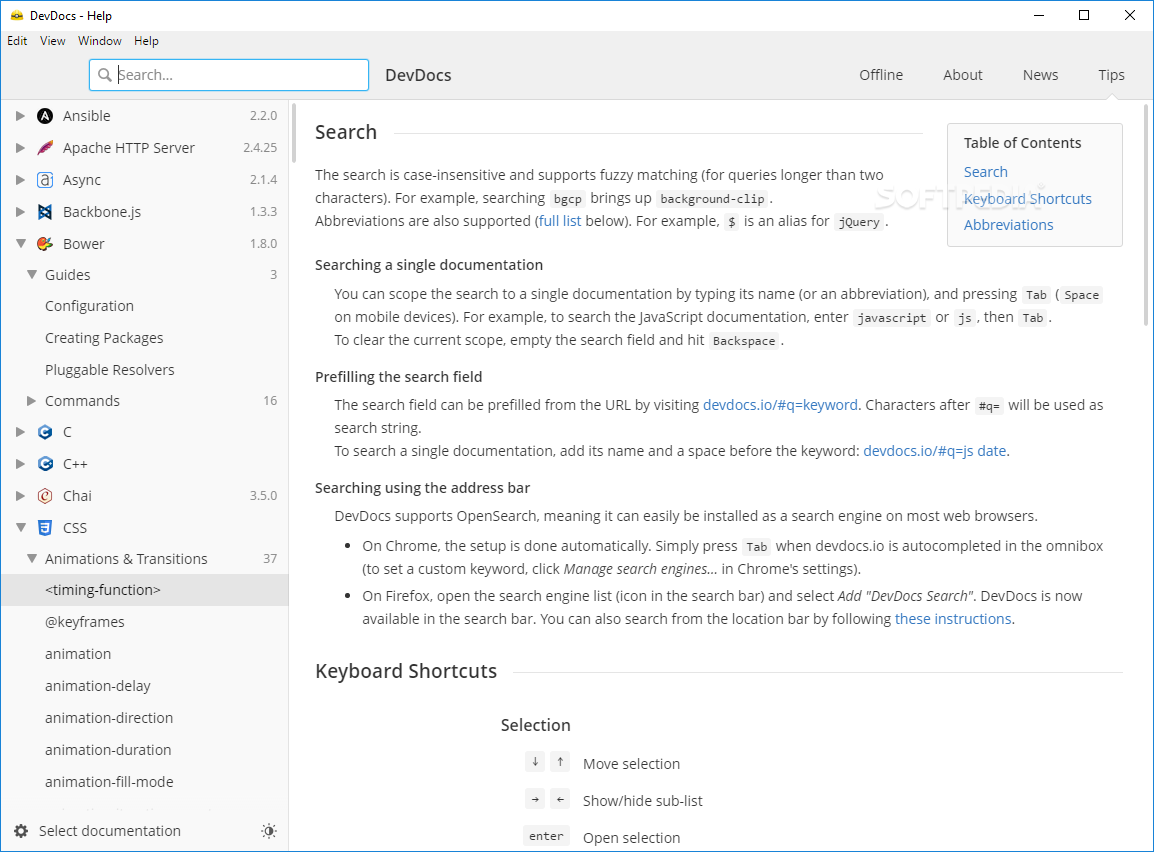1154x852 pixels.
Task: Open the @keyframes entry
Action: click(x=145, y=622)
